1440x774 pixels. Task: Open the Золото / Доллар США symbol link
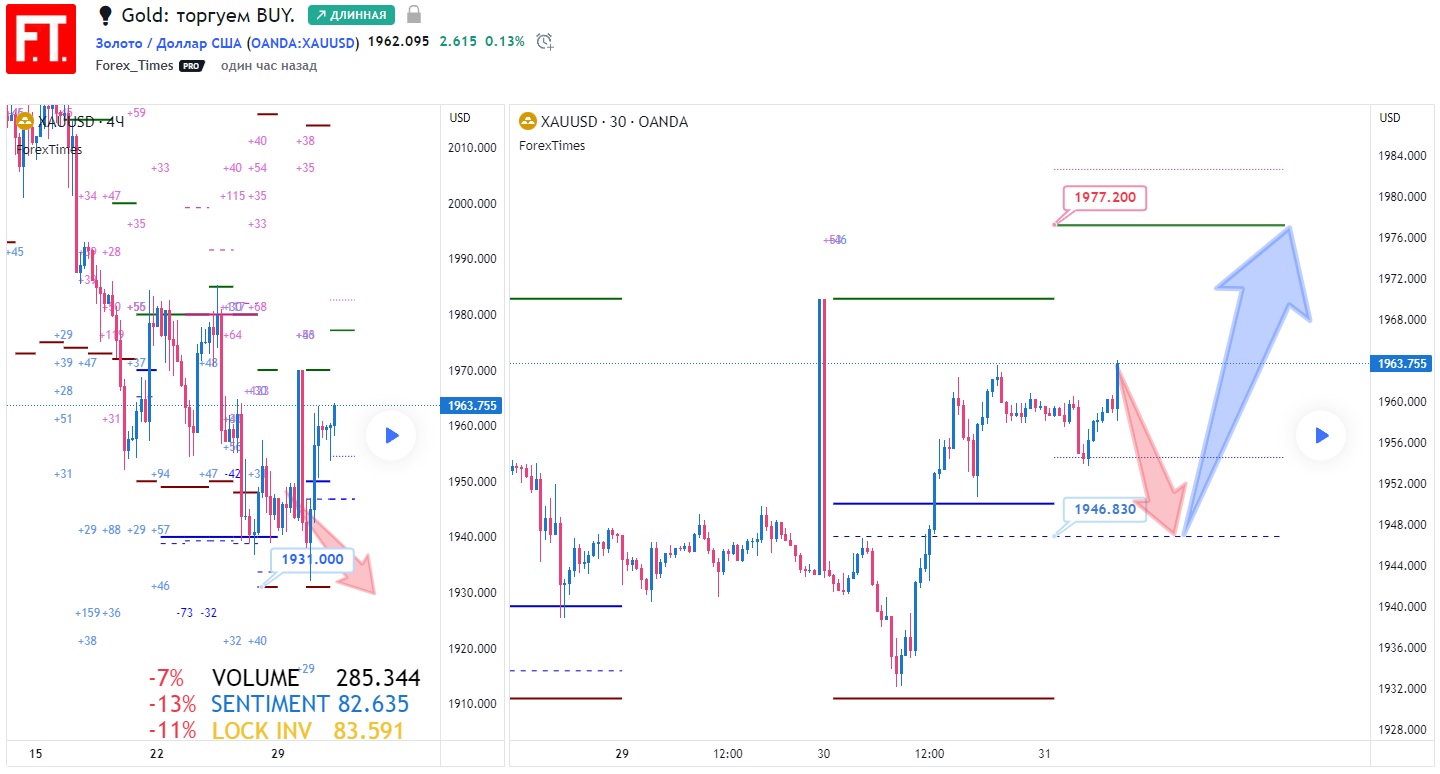coord(168,42)
